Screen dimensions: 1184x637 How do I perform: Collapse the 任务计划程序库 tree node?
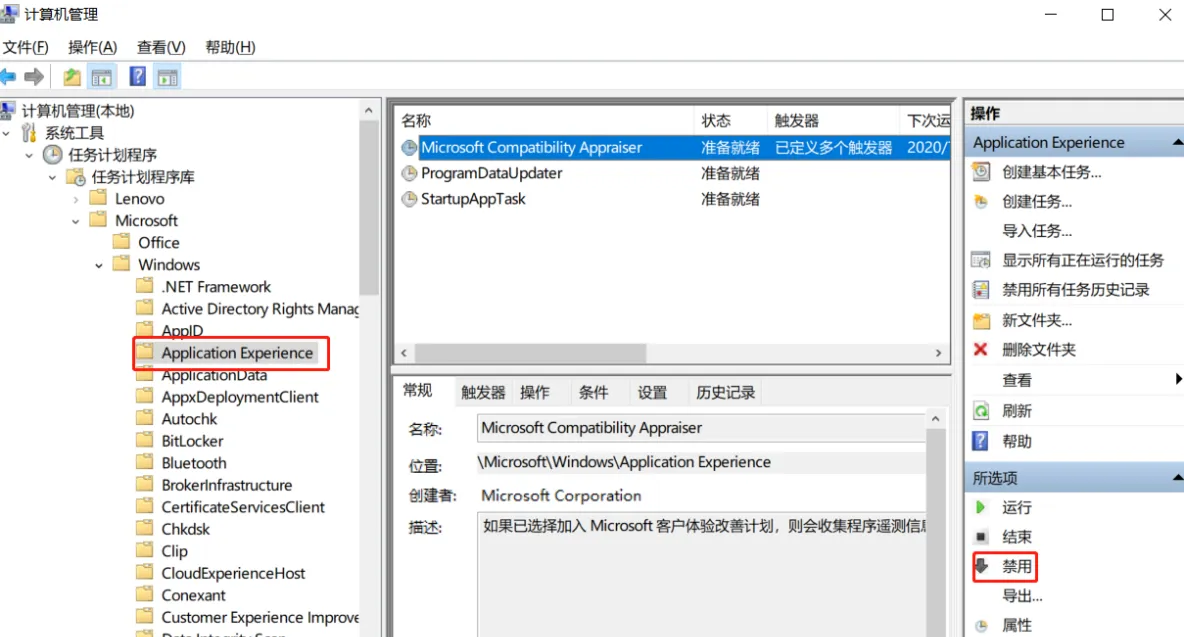[52, 177]
